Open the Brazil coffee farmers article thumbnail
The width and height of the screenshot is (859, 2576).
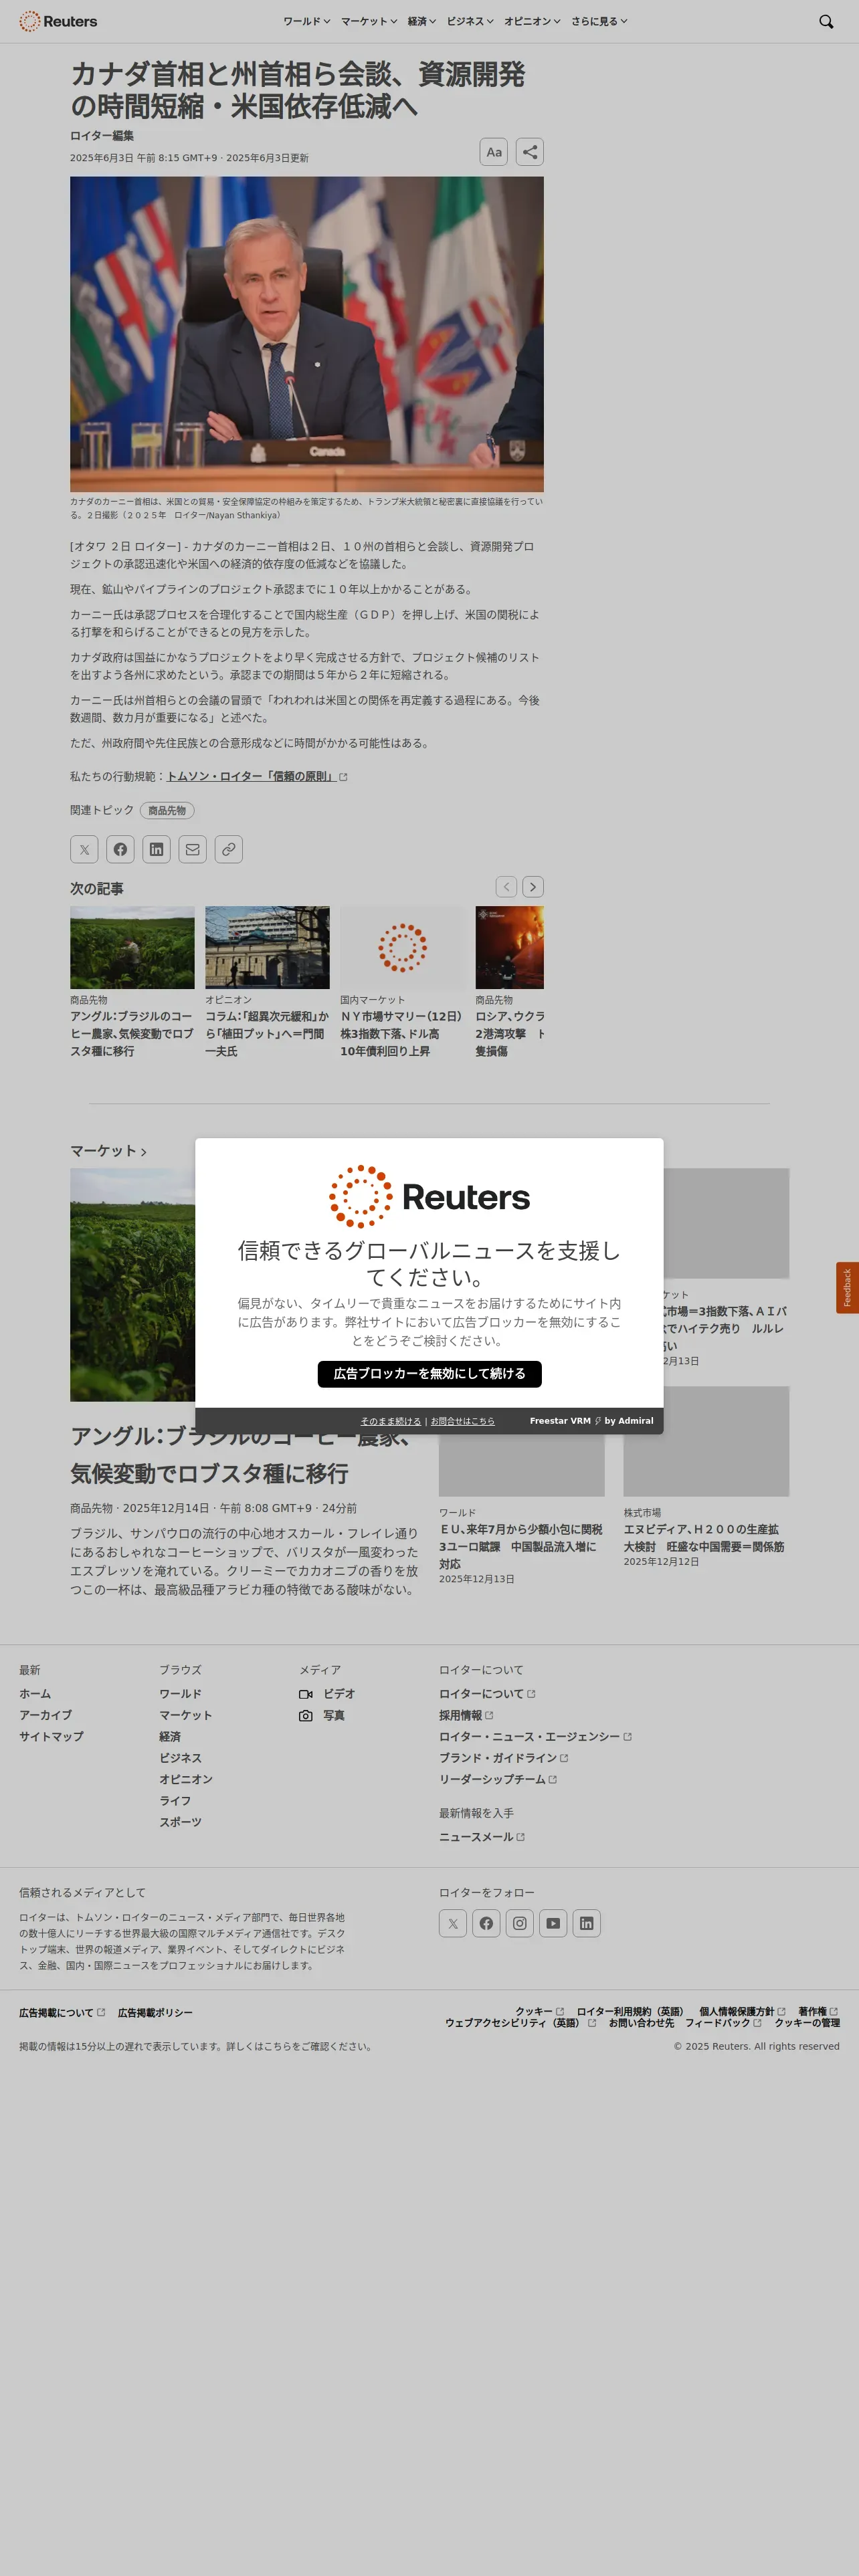[x=132, y=948]
